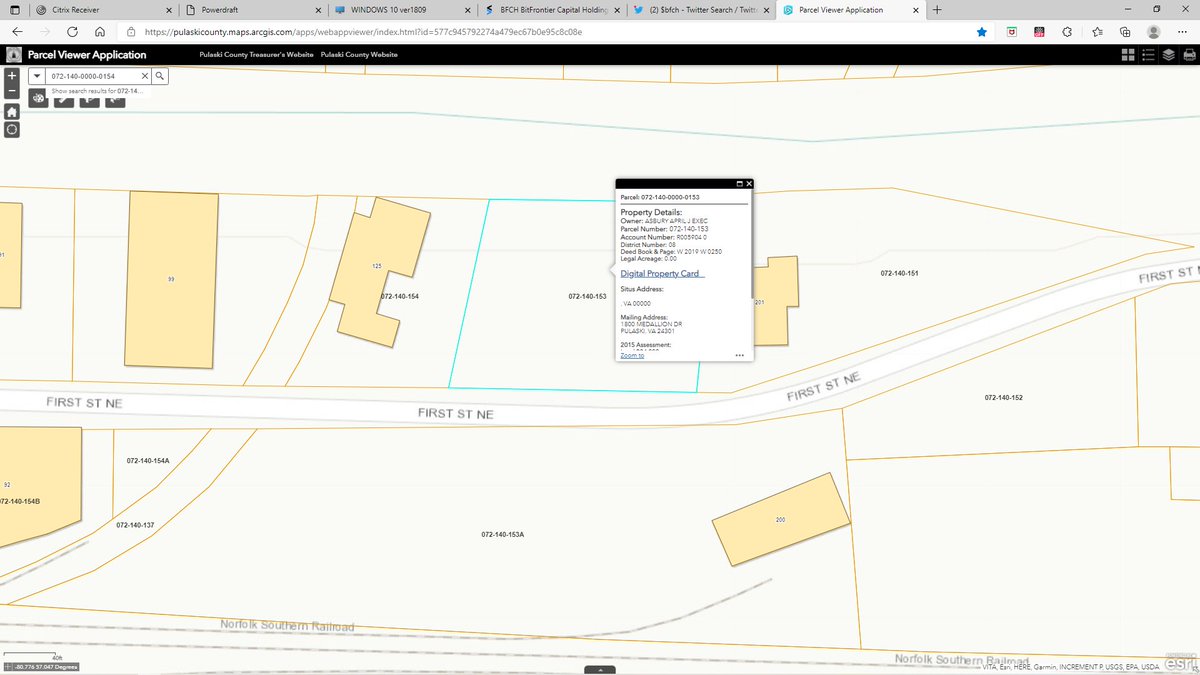Click building footprint numbered 200
The height and width of the screenshot is (675, 1200).
[780, 520]
